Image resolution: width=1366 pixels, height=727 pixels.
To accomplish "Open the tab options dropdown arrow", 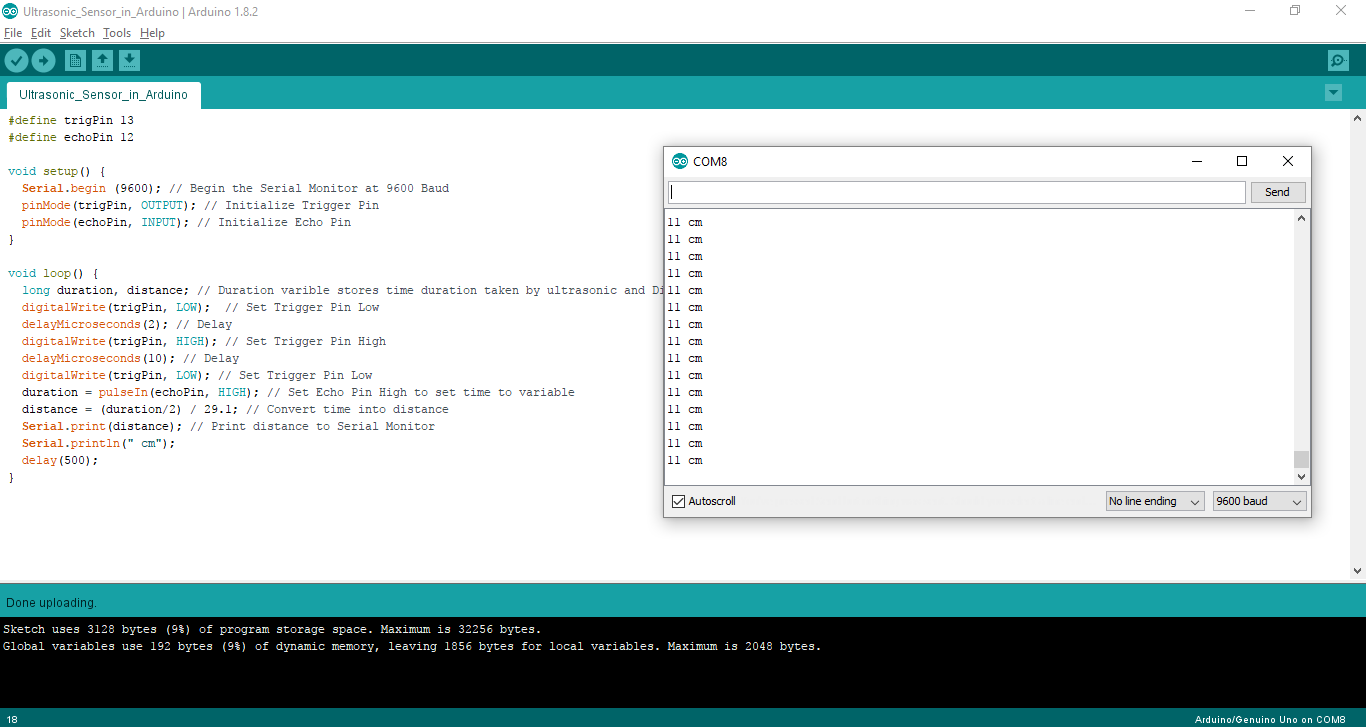I will click(1333, 93).
